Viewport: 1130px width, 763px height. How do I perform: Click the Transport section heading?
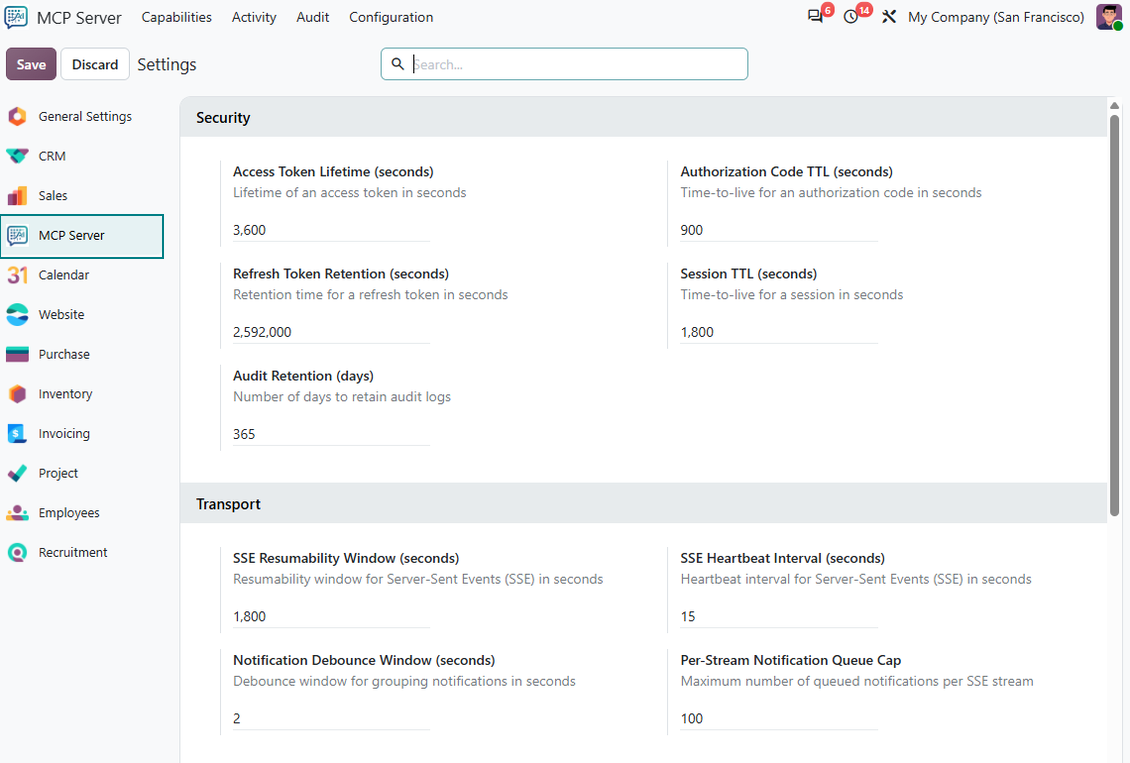coord(228,504)
